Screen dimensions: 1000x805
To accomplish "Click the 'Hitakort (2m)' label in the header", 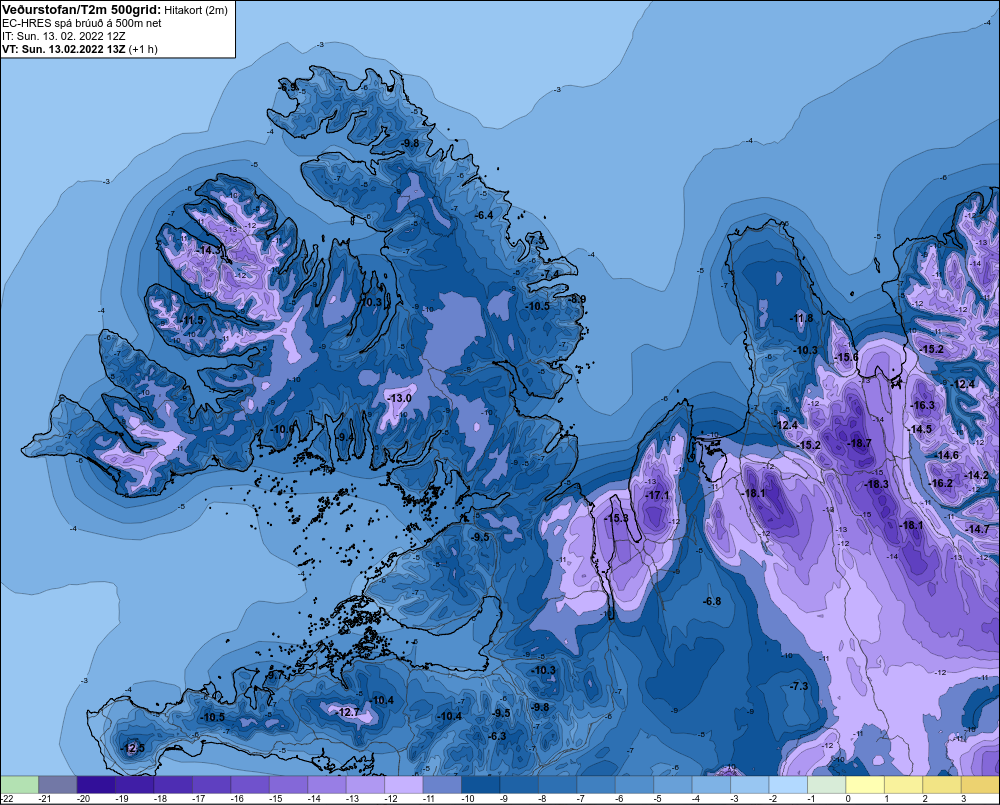I will coord(196,10).
